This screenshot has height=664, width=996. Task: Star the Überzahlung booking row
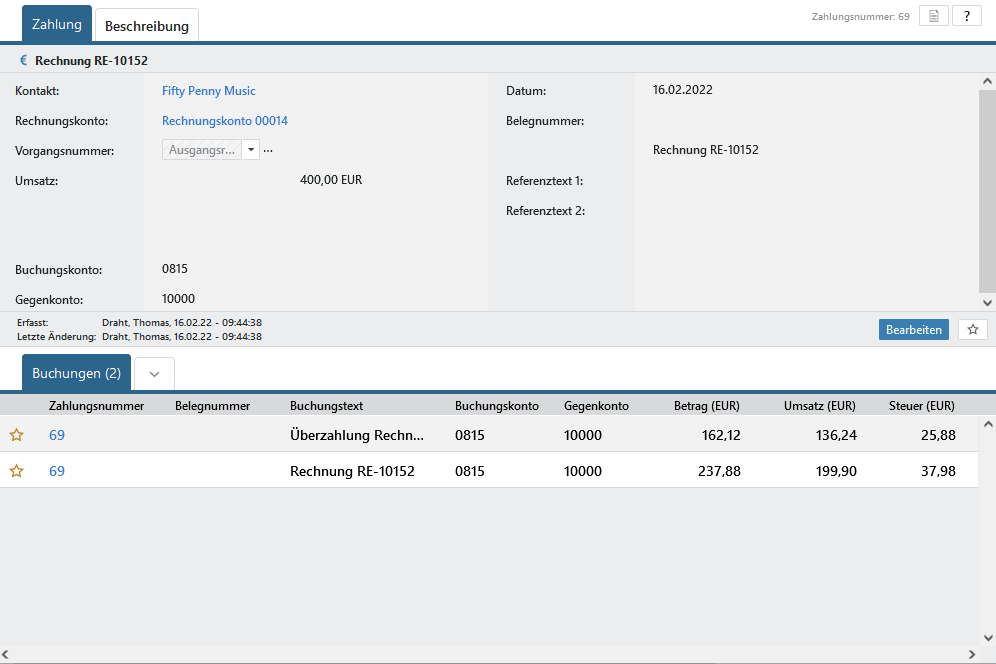(x=16, y=435)
